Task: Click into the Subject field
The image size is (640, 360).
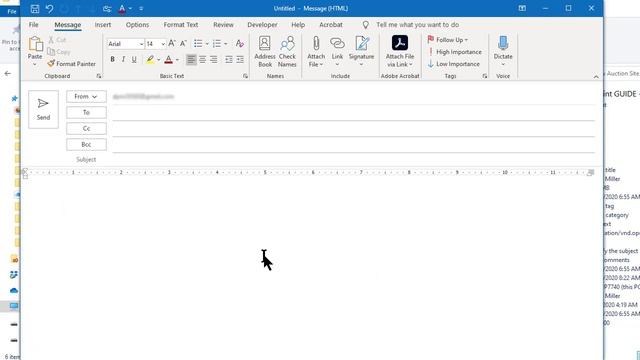Action: click(353, 160)
